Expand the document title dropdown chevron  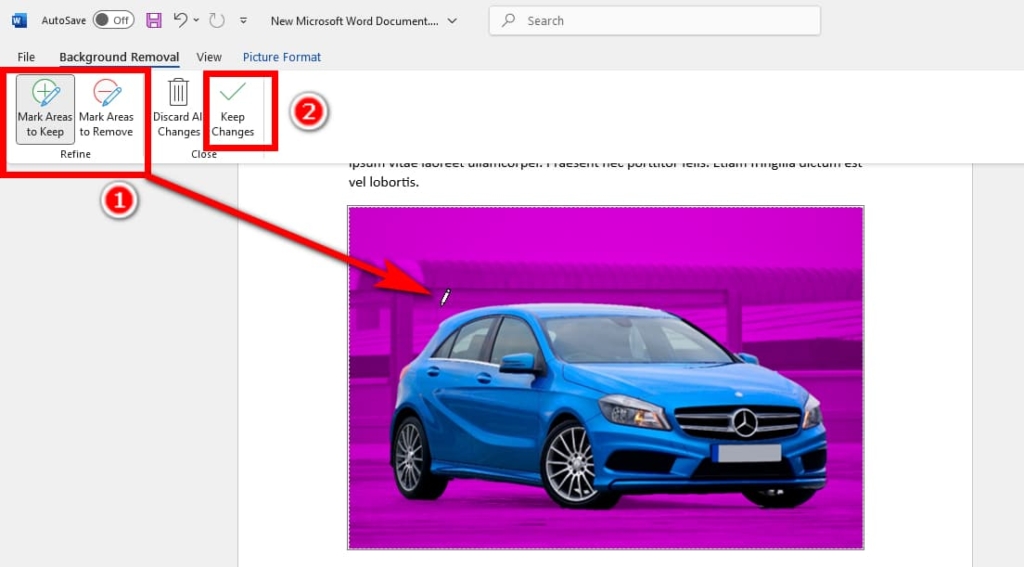click(x=452, y=20)
